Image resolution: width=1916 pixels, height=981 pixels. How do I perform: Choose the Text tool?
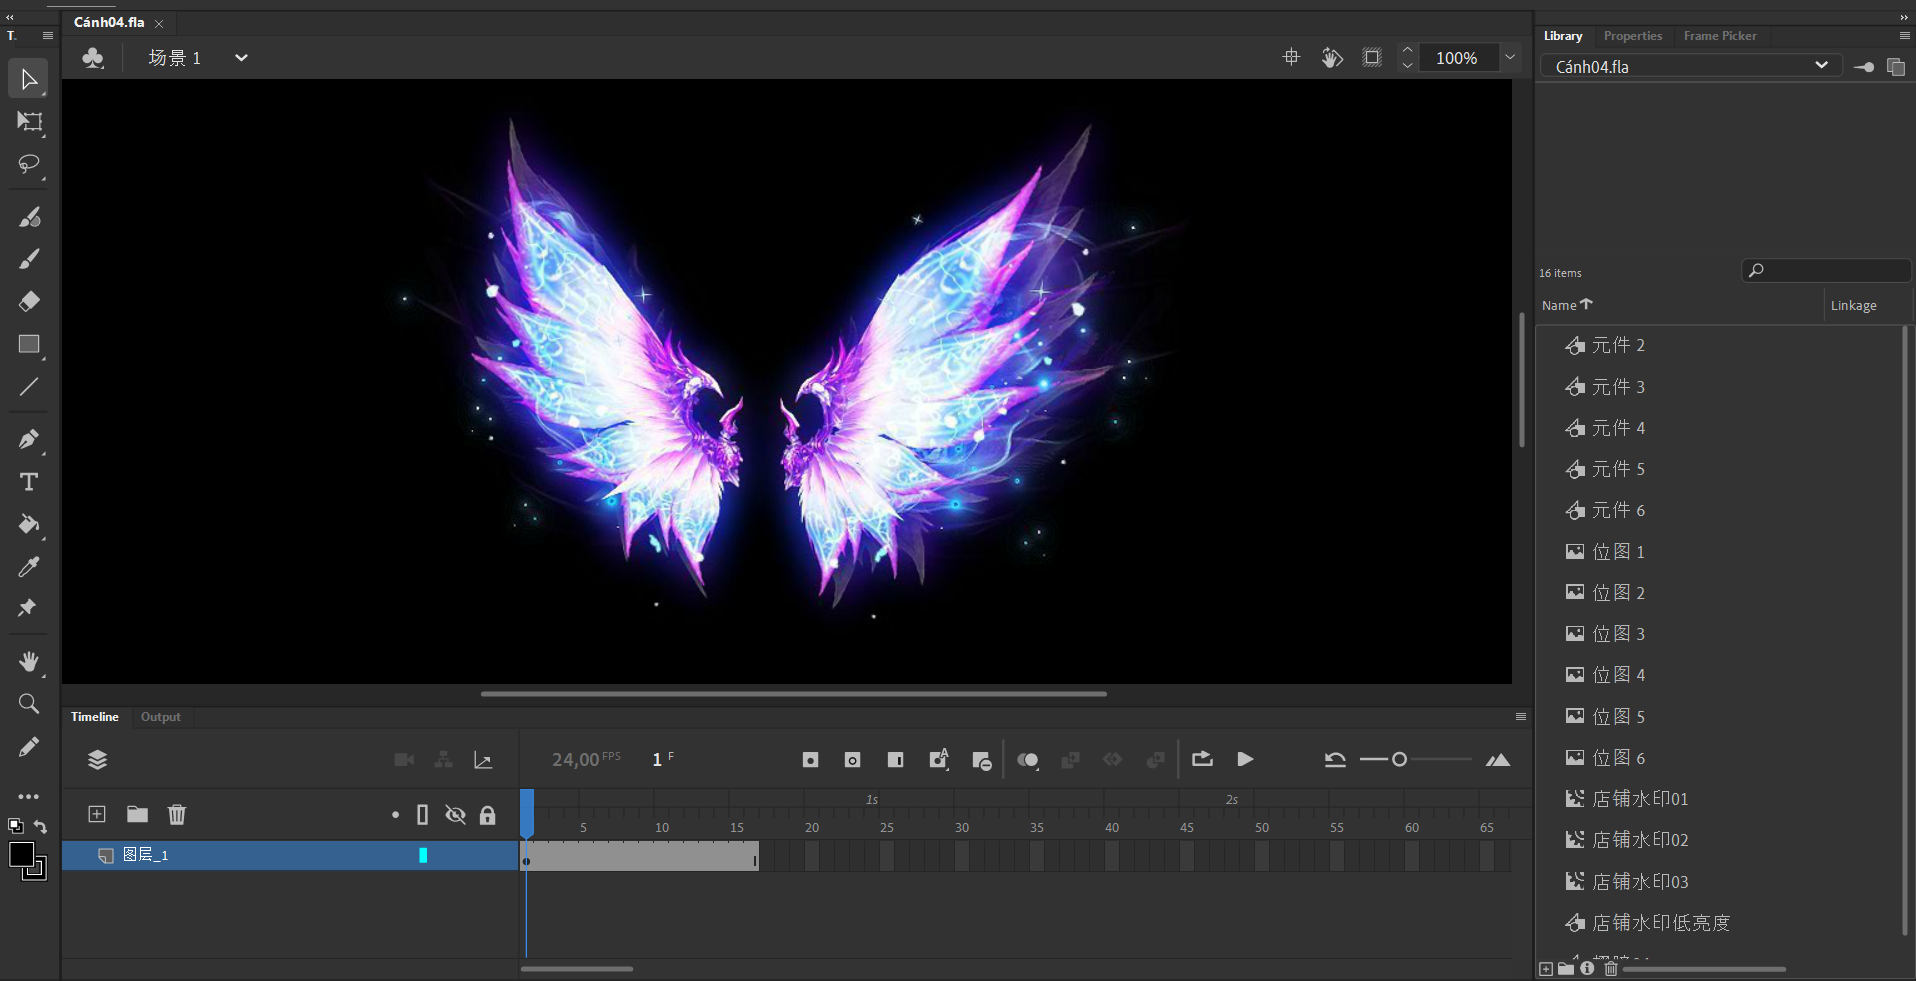coord(29,482)
